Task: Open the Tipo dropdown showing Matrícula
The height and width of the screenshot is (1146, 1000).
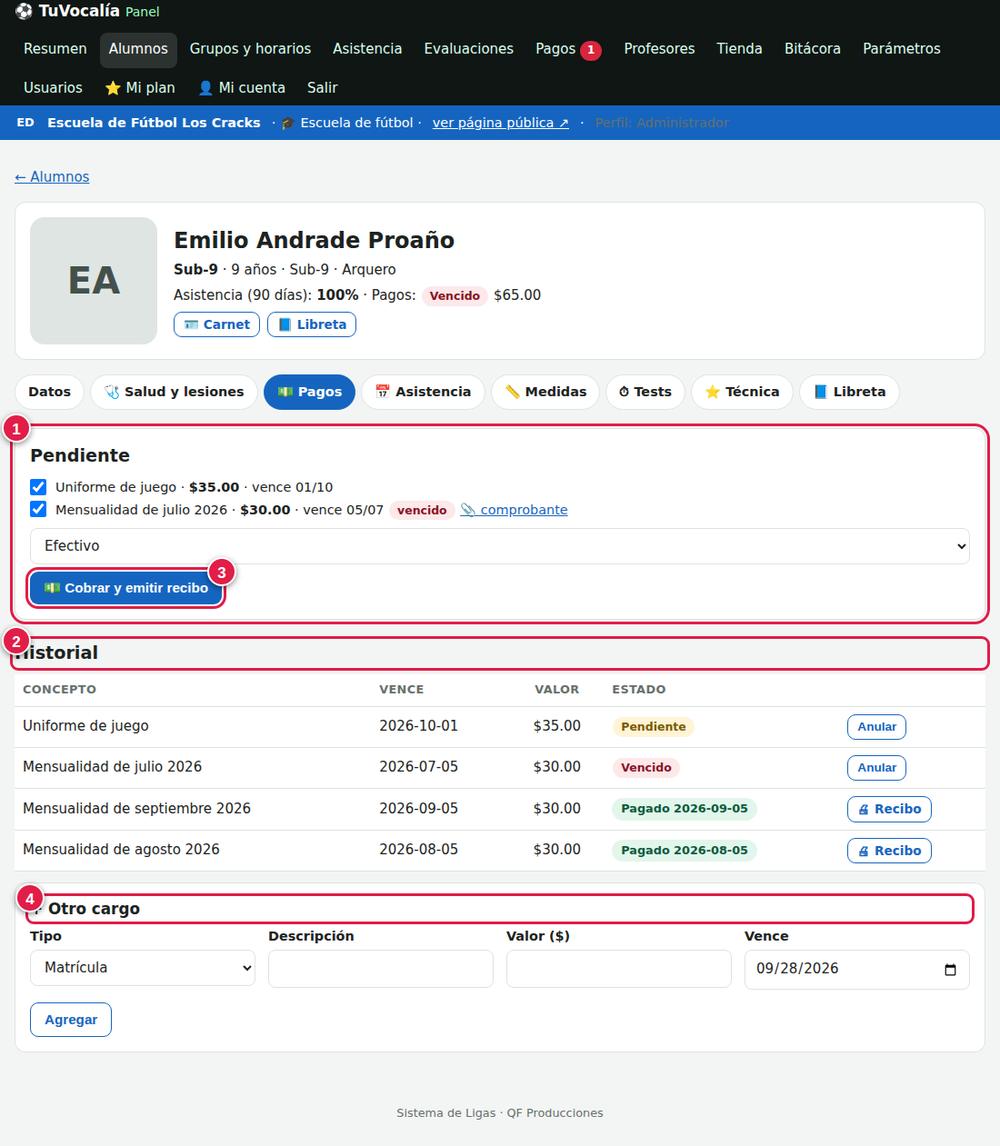Action: [143, 968]
